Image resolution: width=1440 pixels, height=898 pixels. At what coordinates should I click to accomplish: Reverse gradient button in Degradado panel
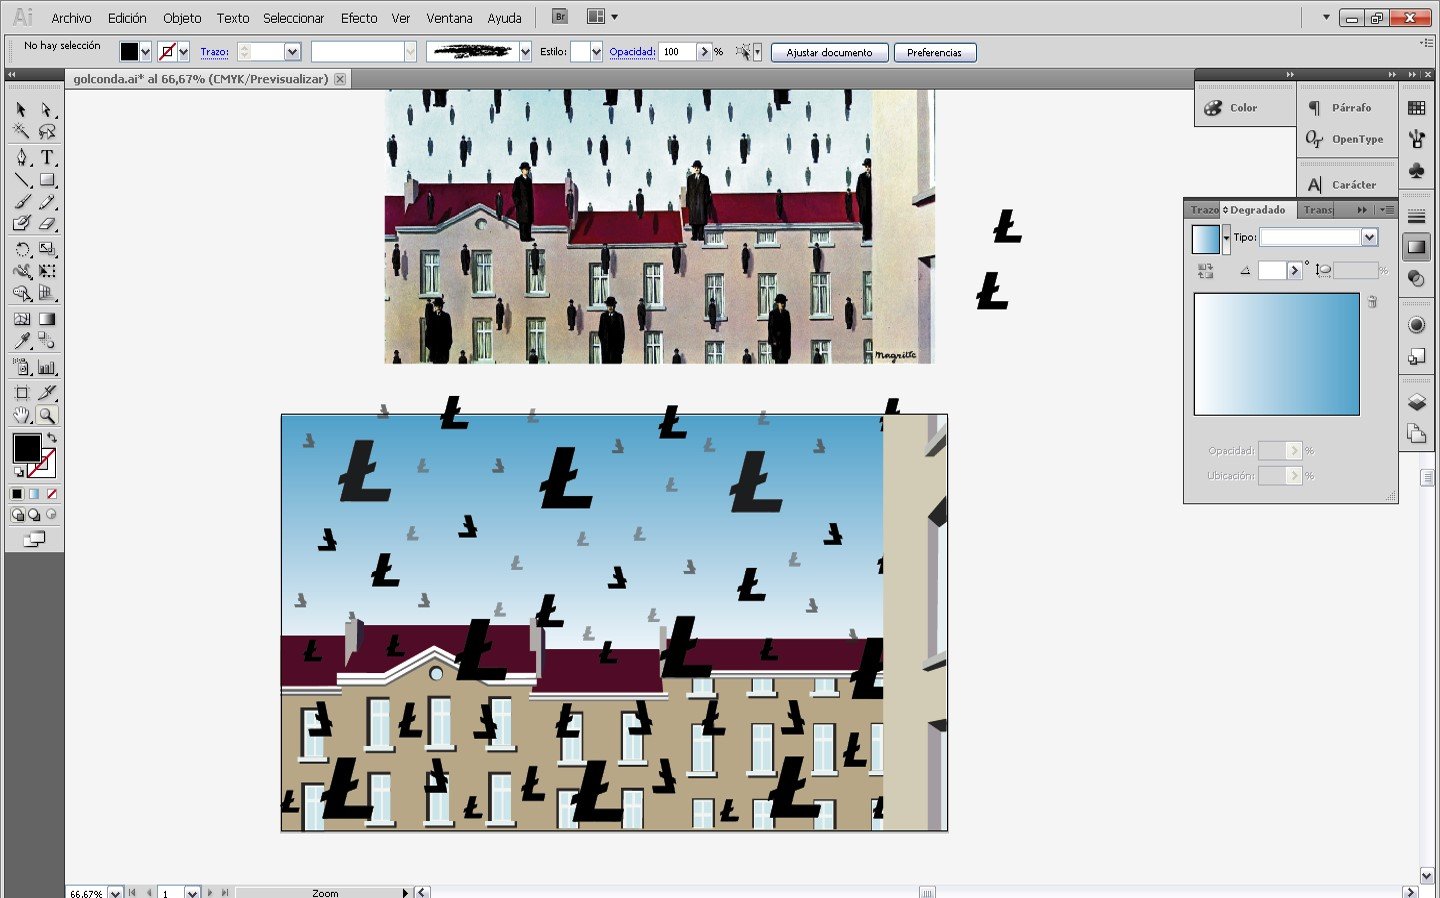1205,270
